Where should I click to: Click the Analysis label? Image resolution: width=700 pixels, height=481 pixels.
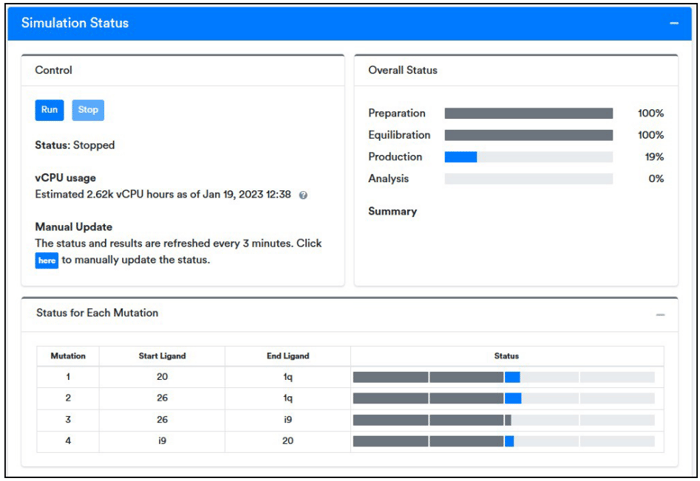tap(388, 179)
